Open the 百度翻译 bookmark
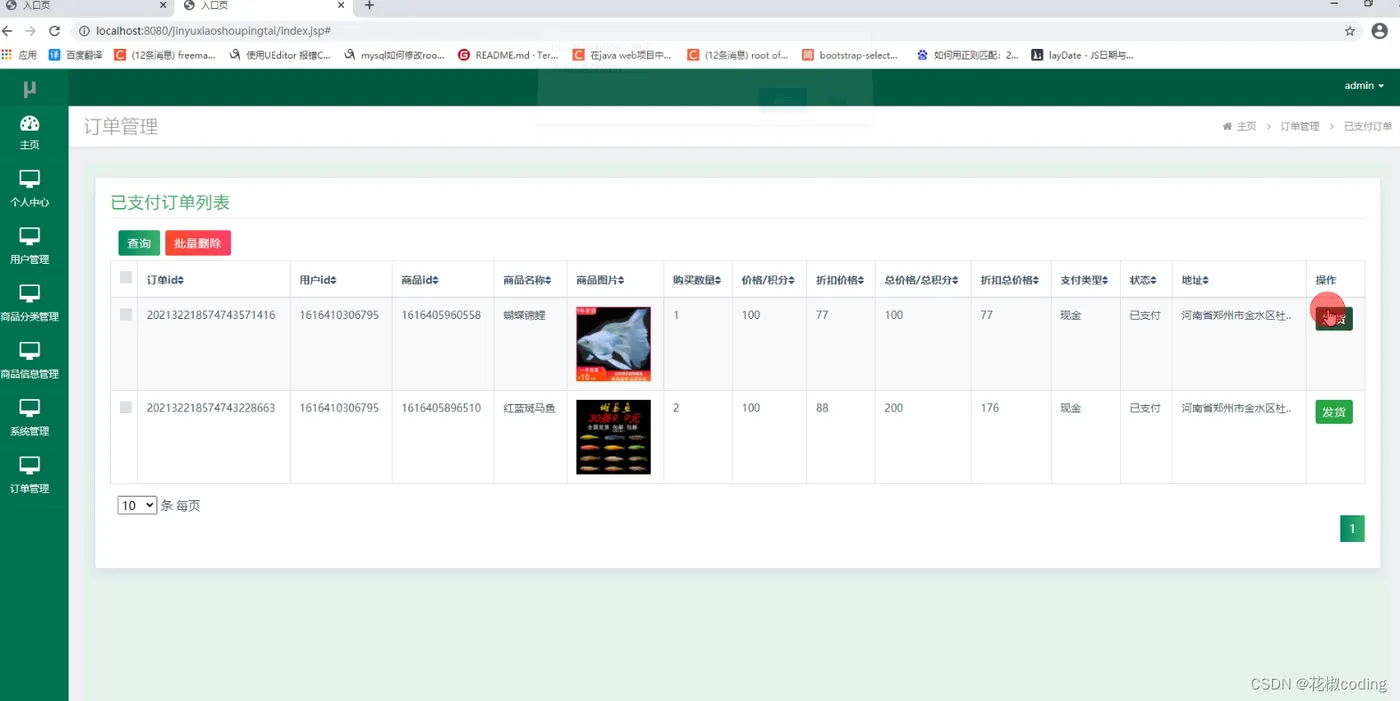 point(75,55)
